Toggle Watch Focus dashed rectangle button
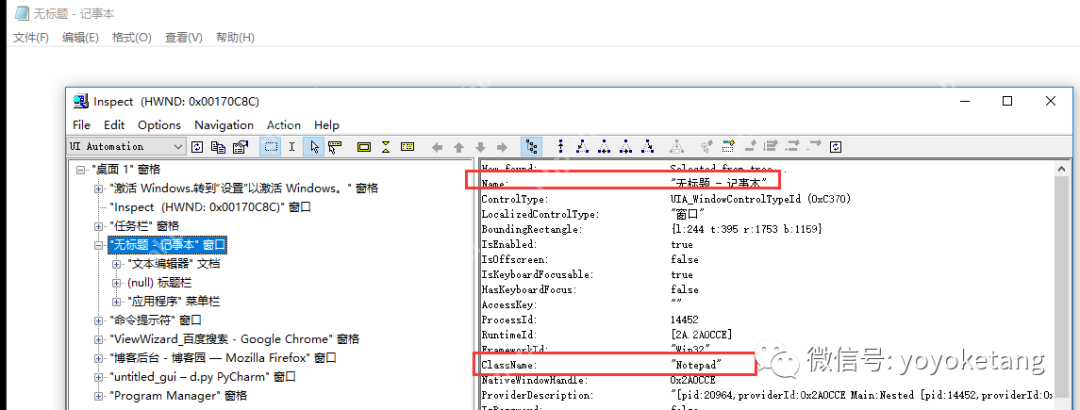The height and width of the screenshot is (410, 1080). [x=271, y=147]
